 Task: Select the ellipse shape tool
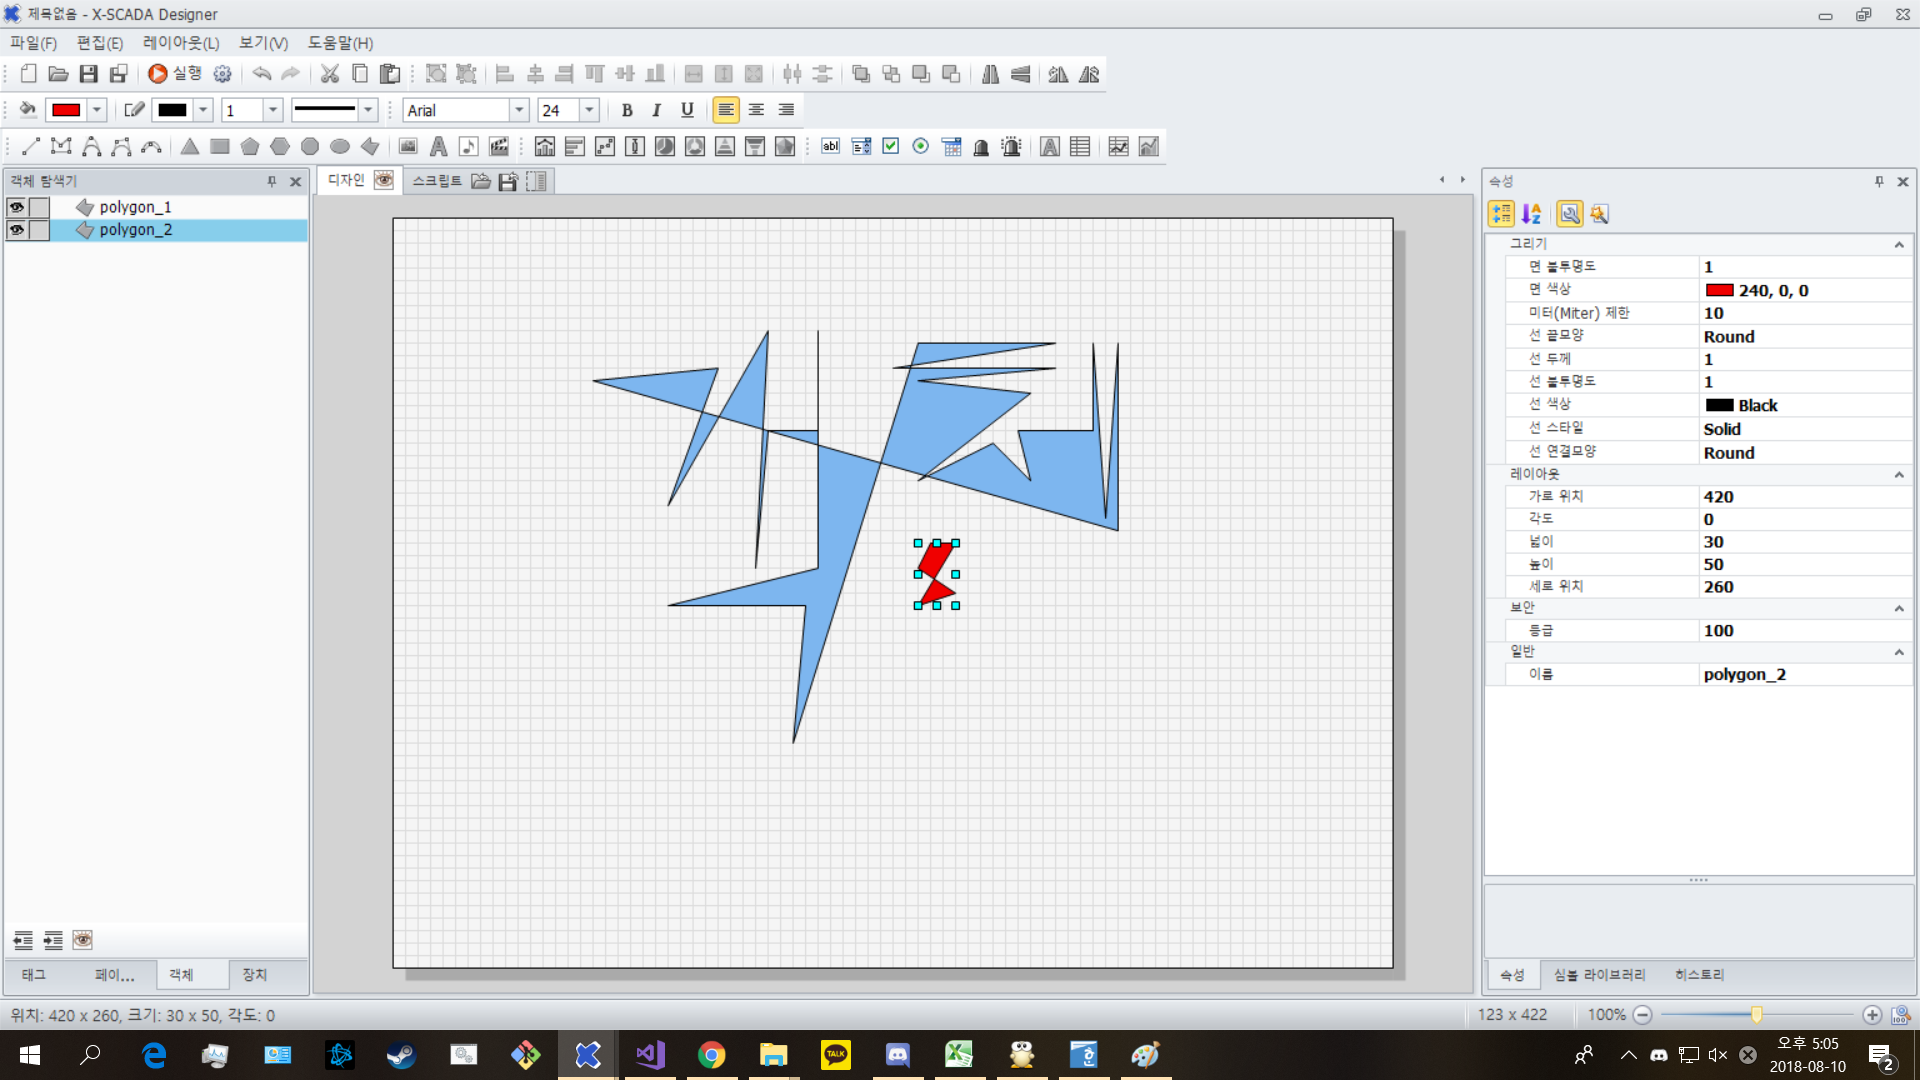pyautogui.click(x=340, y=147)
